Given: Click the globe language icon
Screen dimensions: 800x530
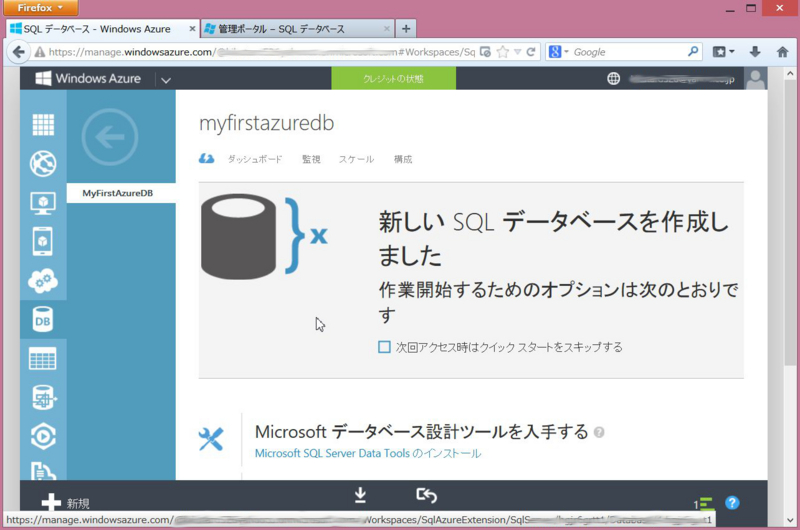Looking at the screenshot, I should 613,79.
